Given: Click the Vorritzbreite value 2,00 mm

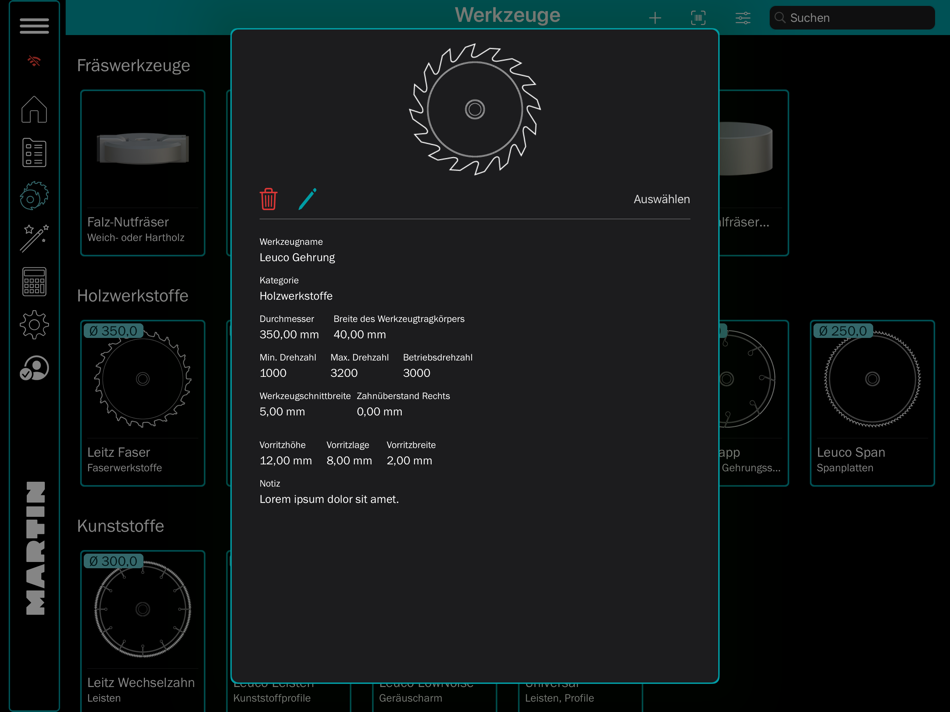Looking at the screenshot, I should click(x=410, y=461).
